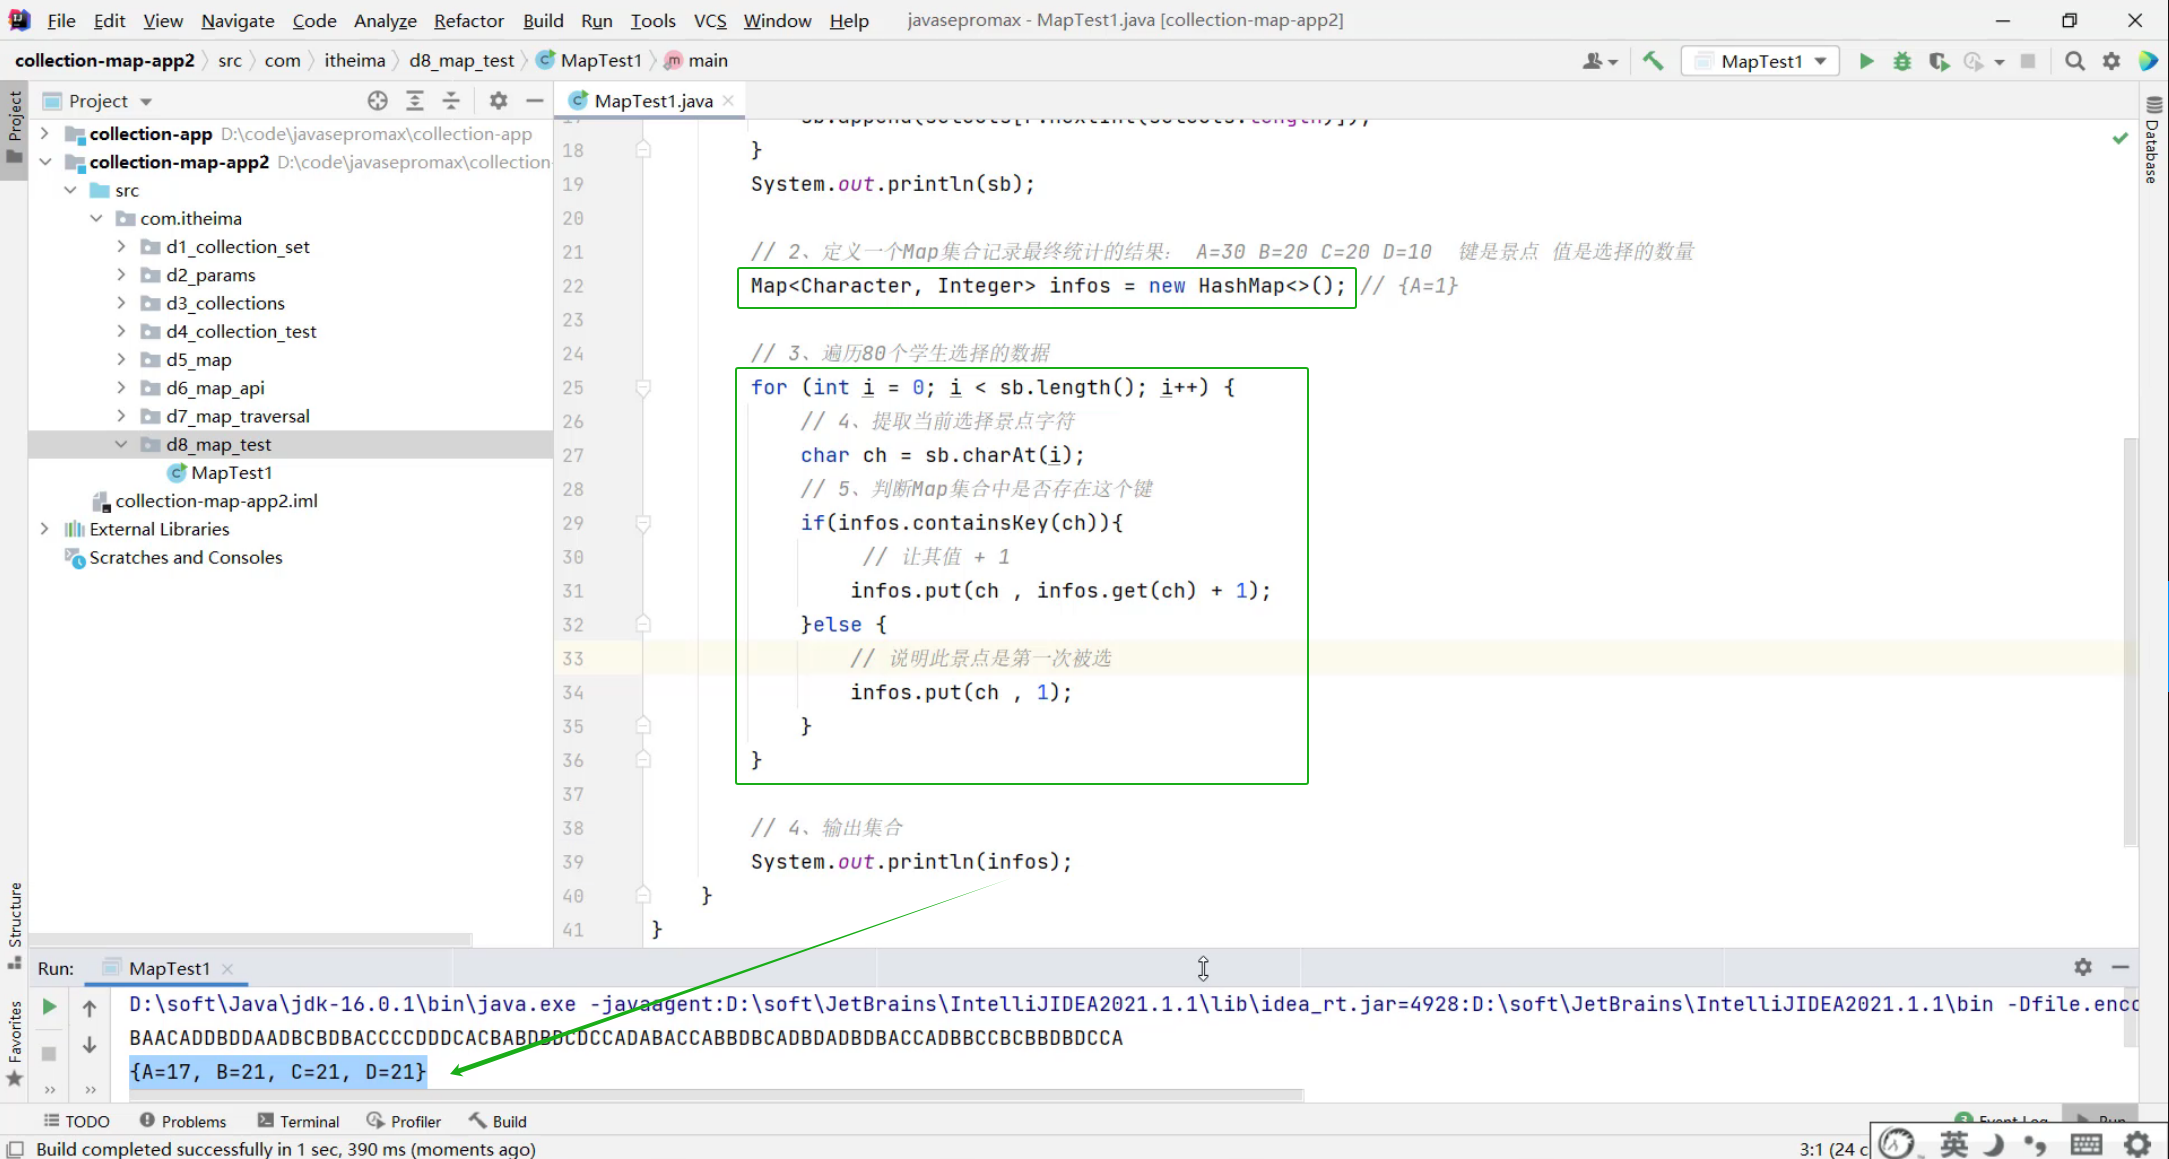Expand the d5_map package
Screen dimensions: 2169x1159
(121, 359)
